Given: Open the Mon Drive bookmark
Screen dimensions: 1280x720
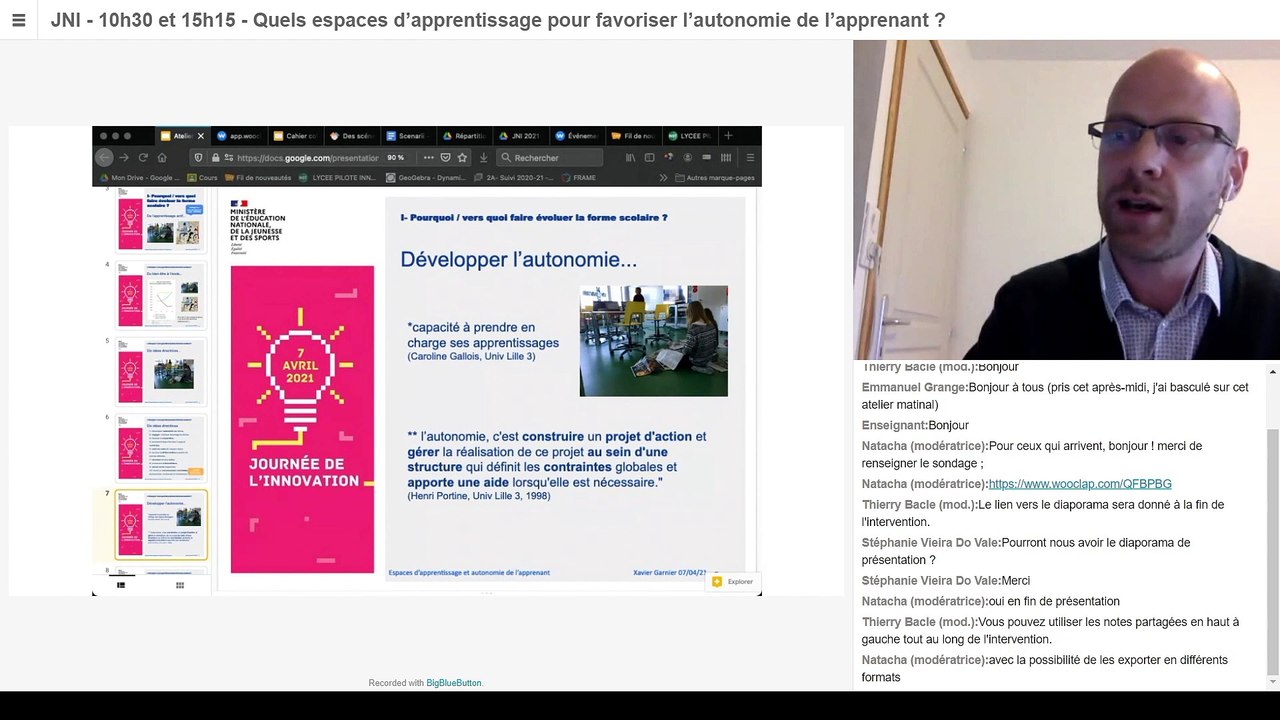Looking at the screenshot, I should [138, 177].
